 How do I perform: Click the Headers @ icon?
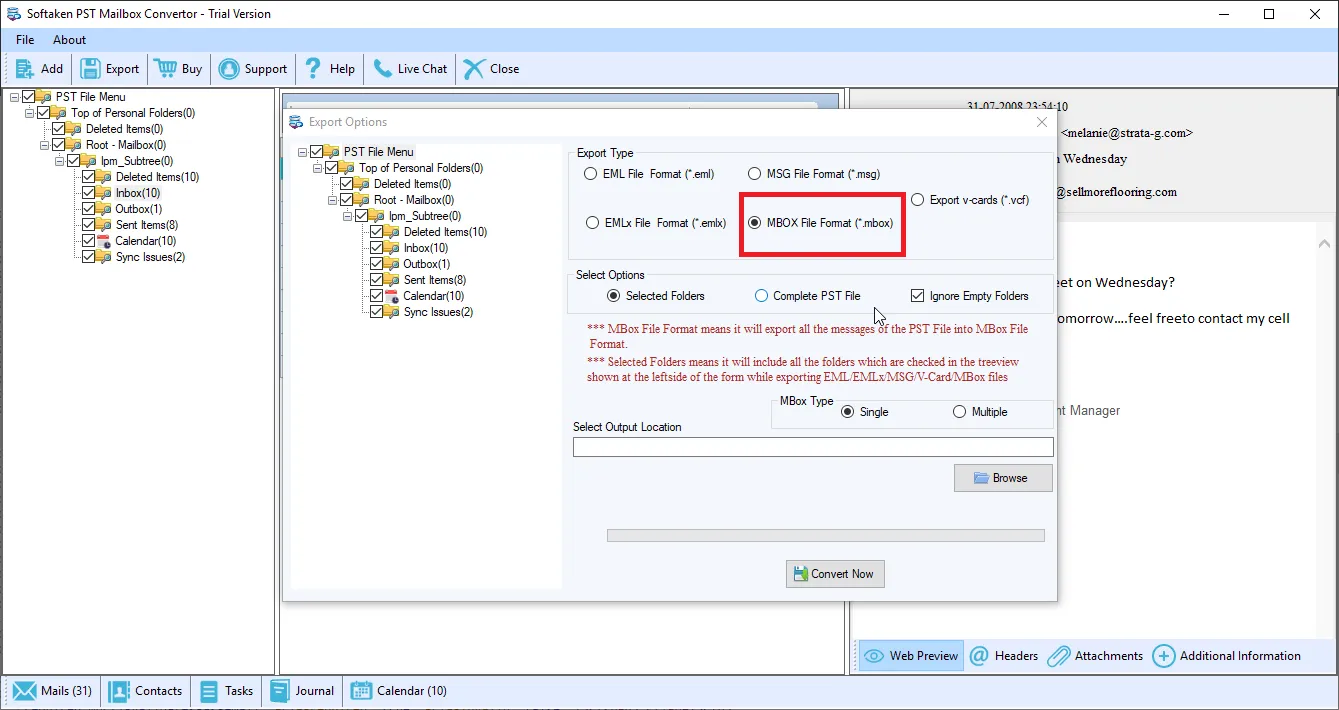979,656
